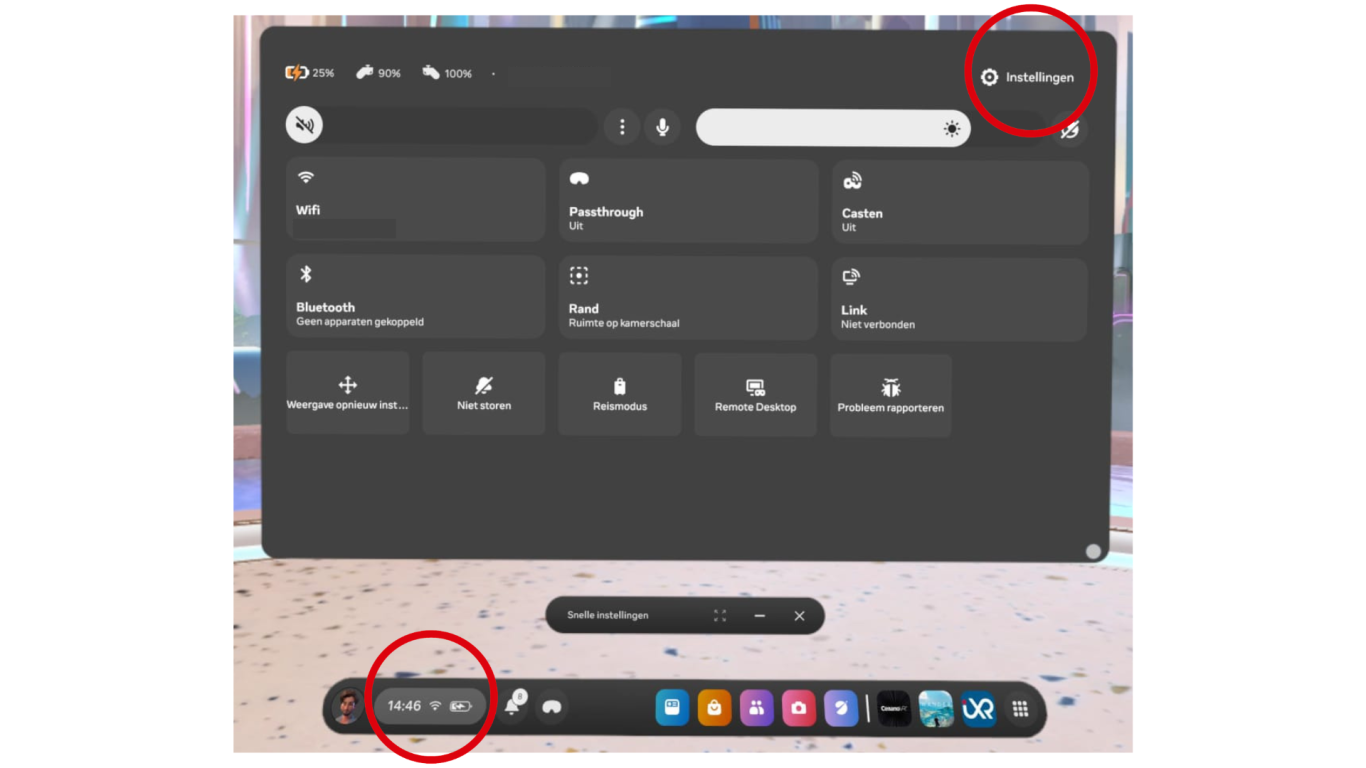This screenshot has height=768, width=1366.
Task: Click 'Niet verbonden' text
Action: coord(878,325)
